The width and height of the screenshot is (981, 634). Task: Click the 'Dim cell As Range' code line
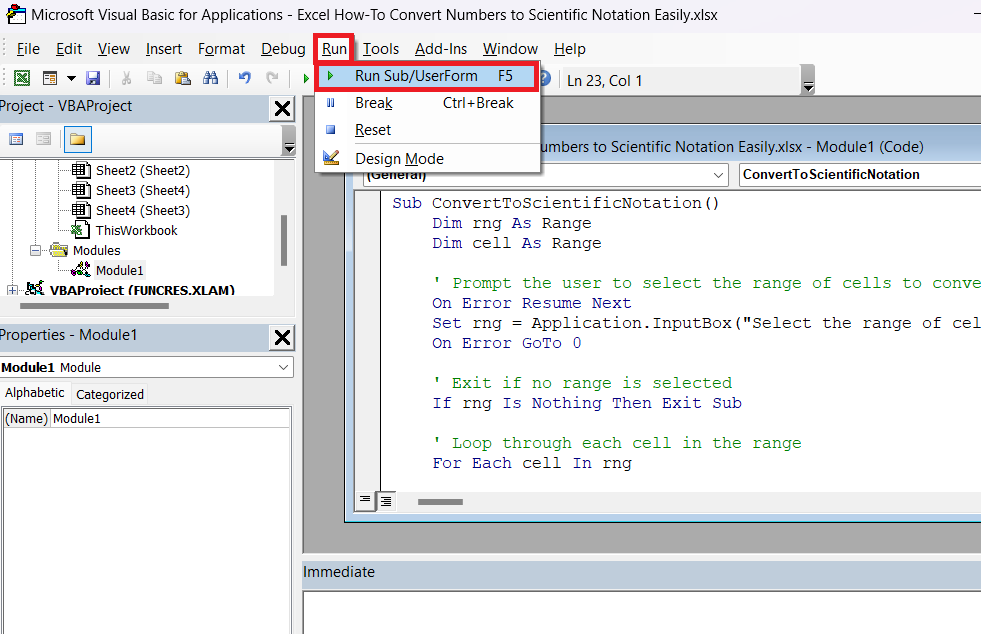click(x=516, y=243)
